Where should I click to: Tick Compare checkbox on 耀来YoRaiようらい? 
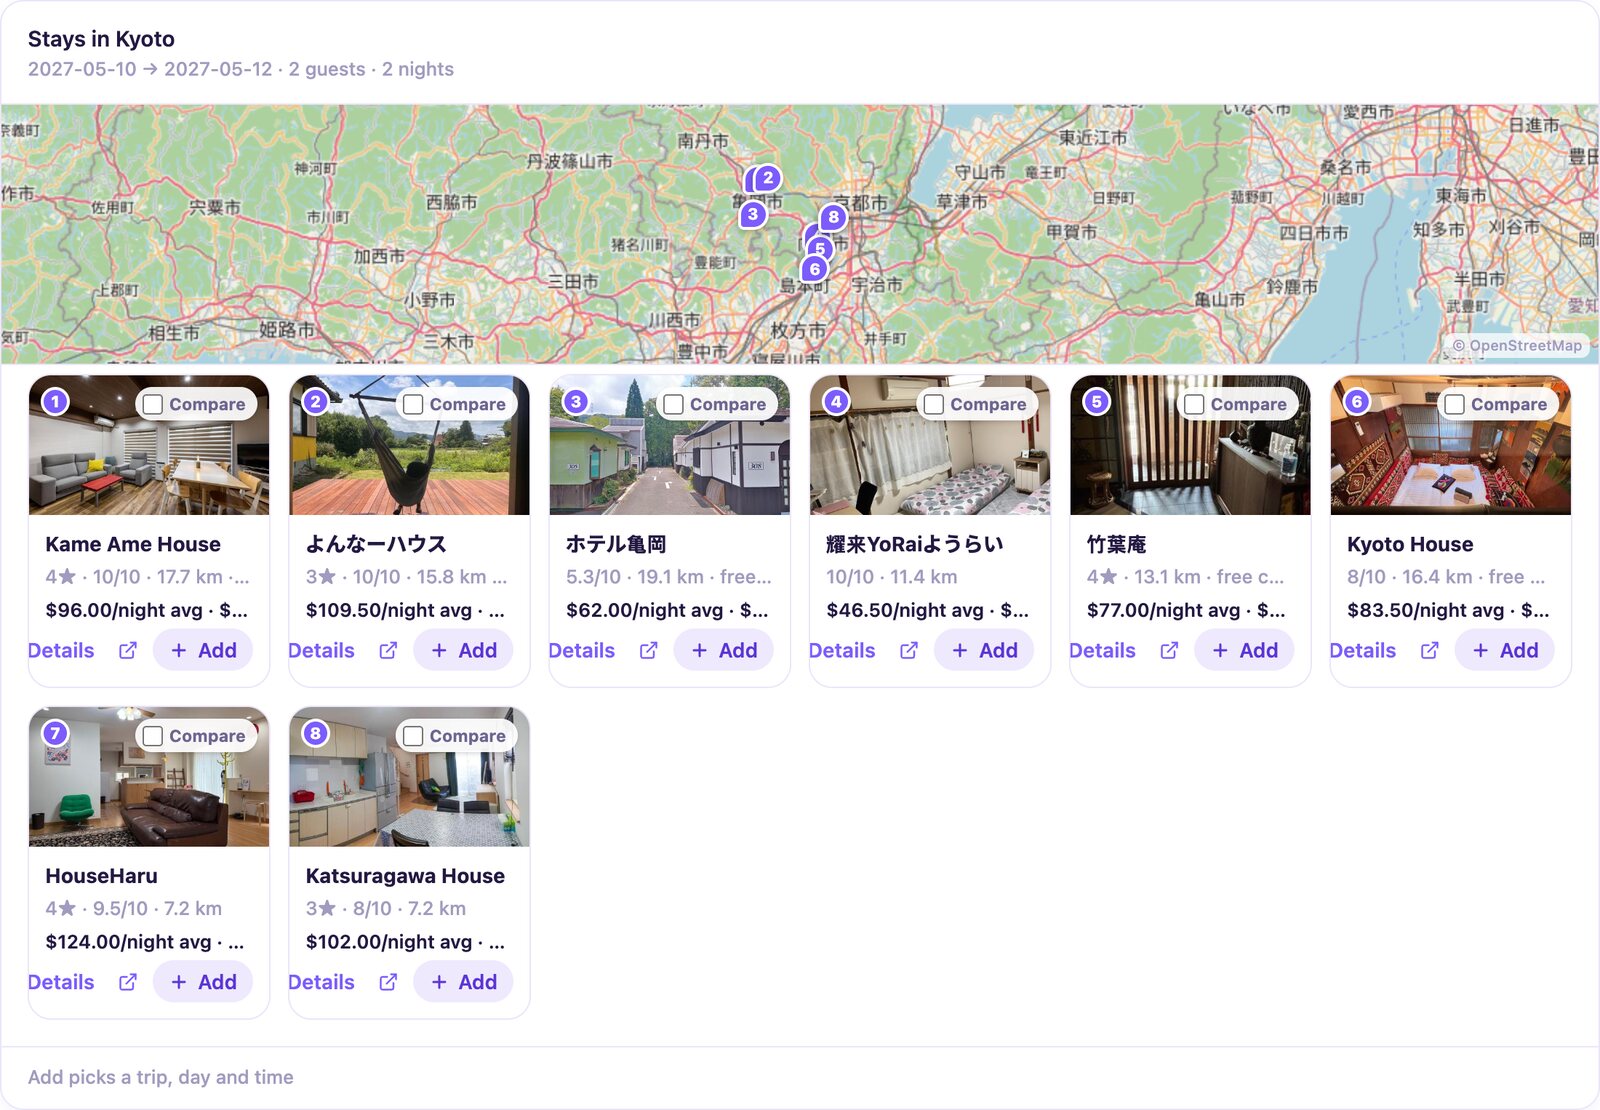click(x=934, y=404)
